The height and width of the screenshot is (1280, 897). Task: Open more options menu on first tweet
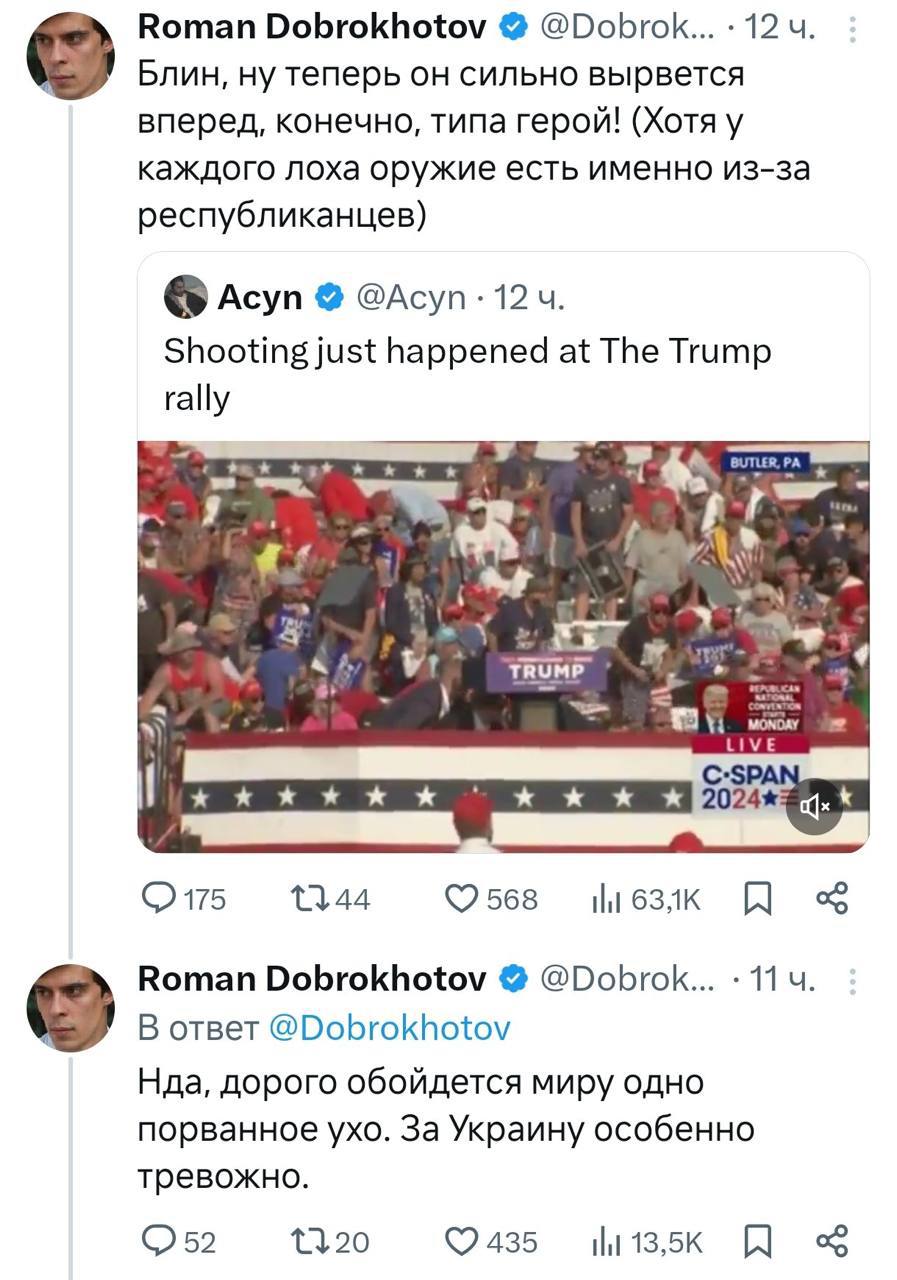coord(852,32)
